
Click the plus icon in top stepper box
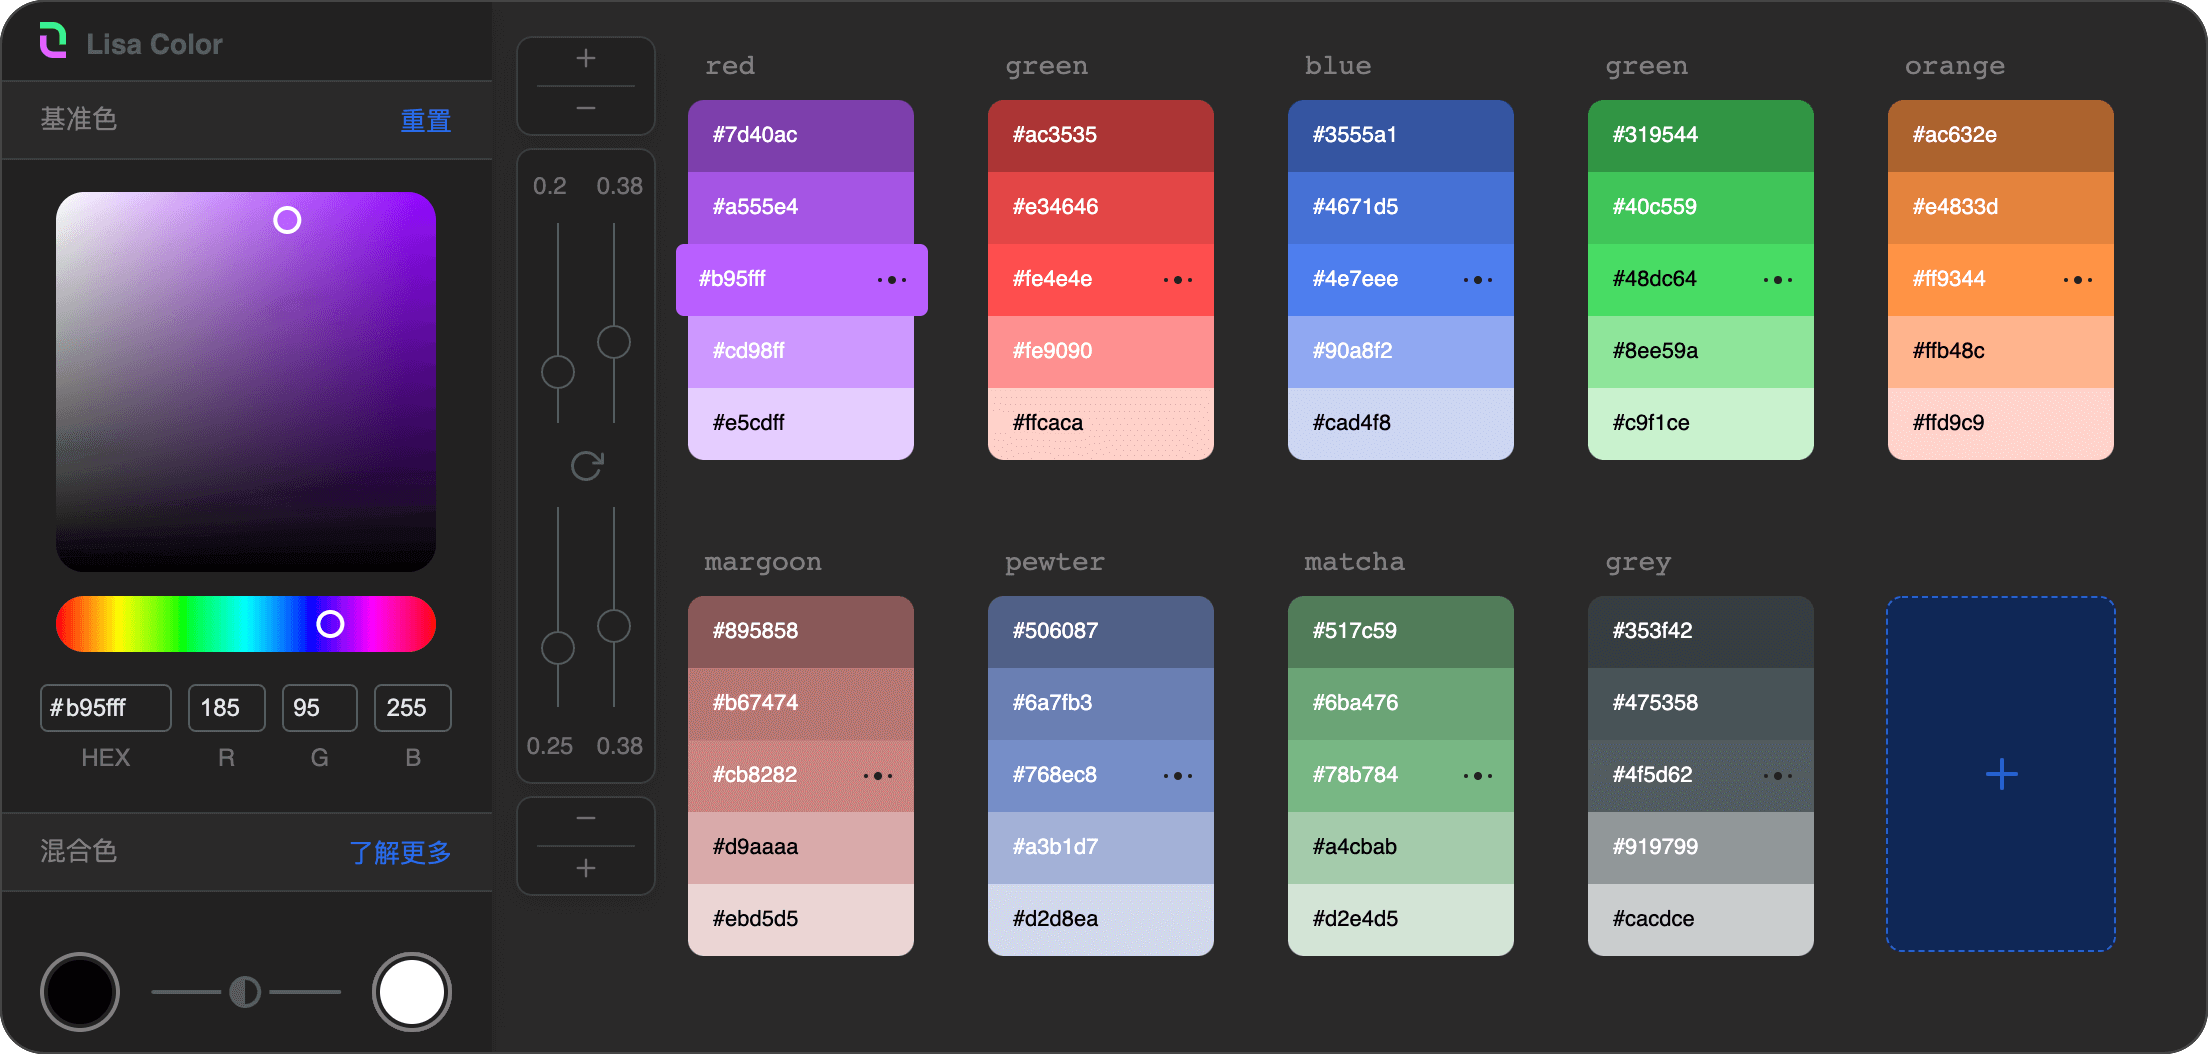point(586,59)
